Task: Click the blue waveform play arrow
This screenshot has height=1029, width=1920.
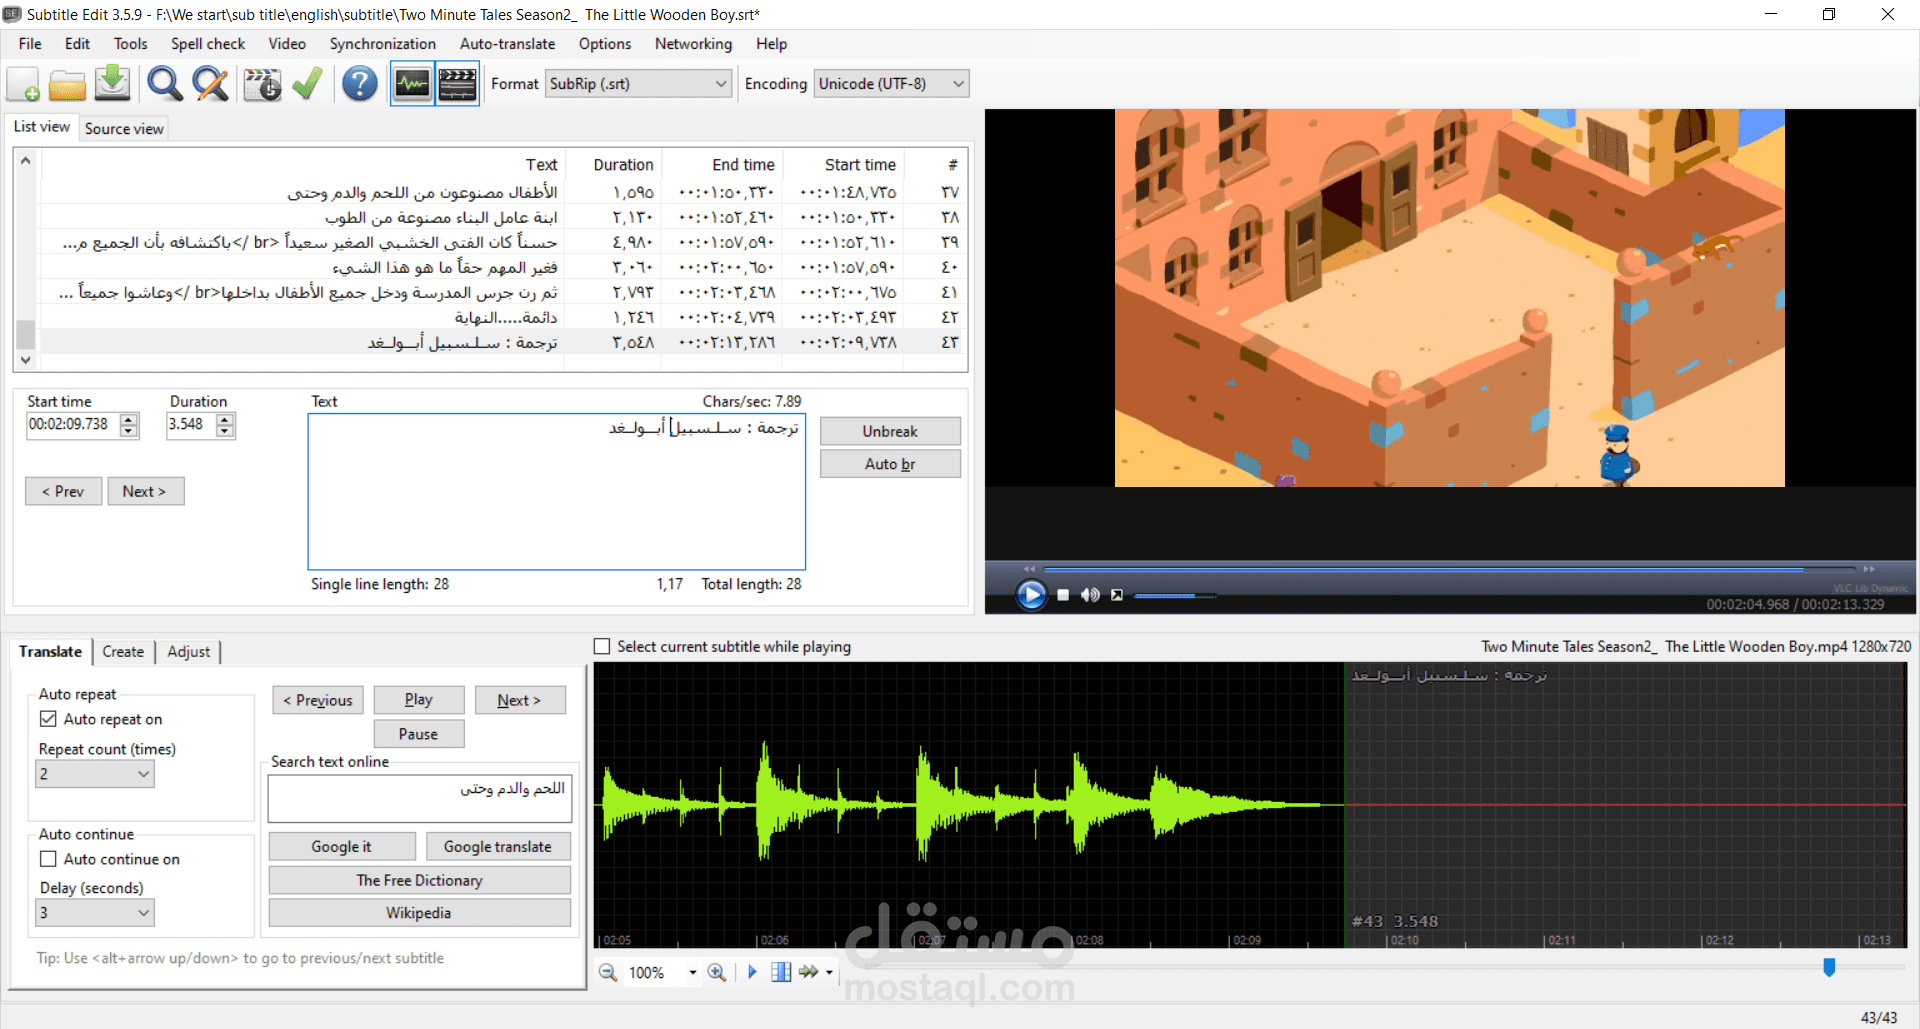Action: click(752, 972)
